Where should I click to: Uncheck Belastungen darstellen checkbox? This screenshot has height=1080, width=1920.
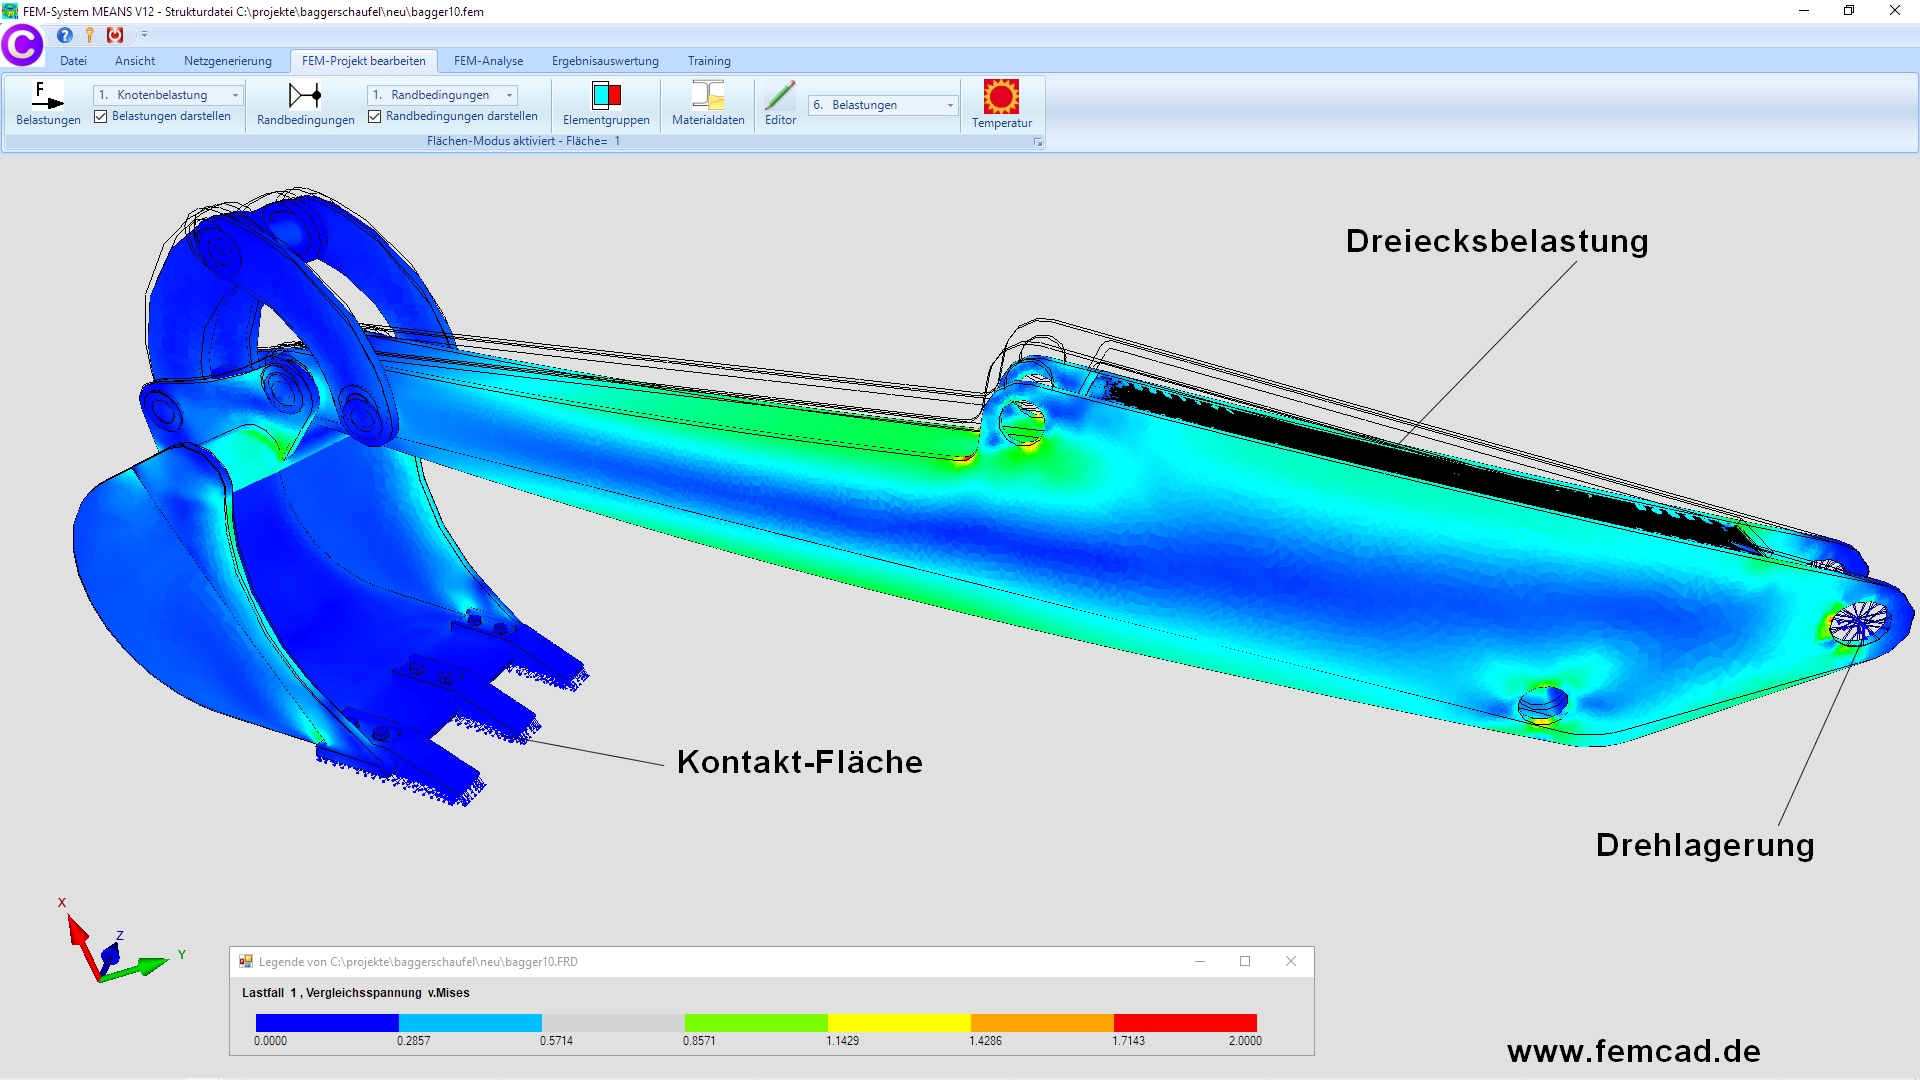coord(101,117)
